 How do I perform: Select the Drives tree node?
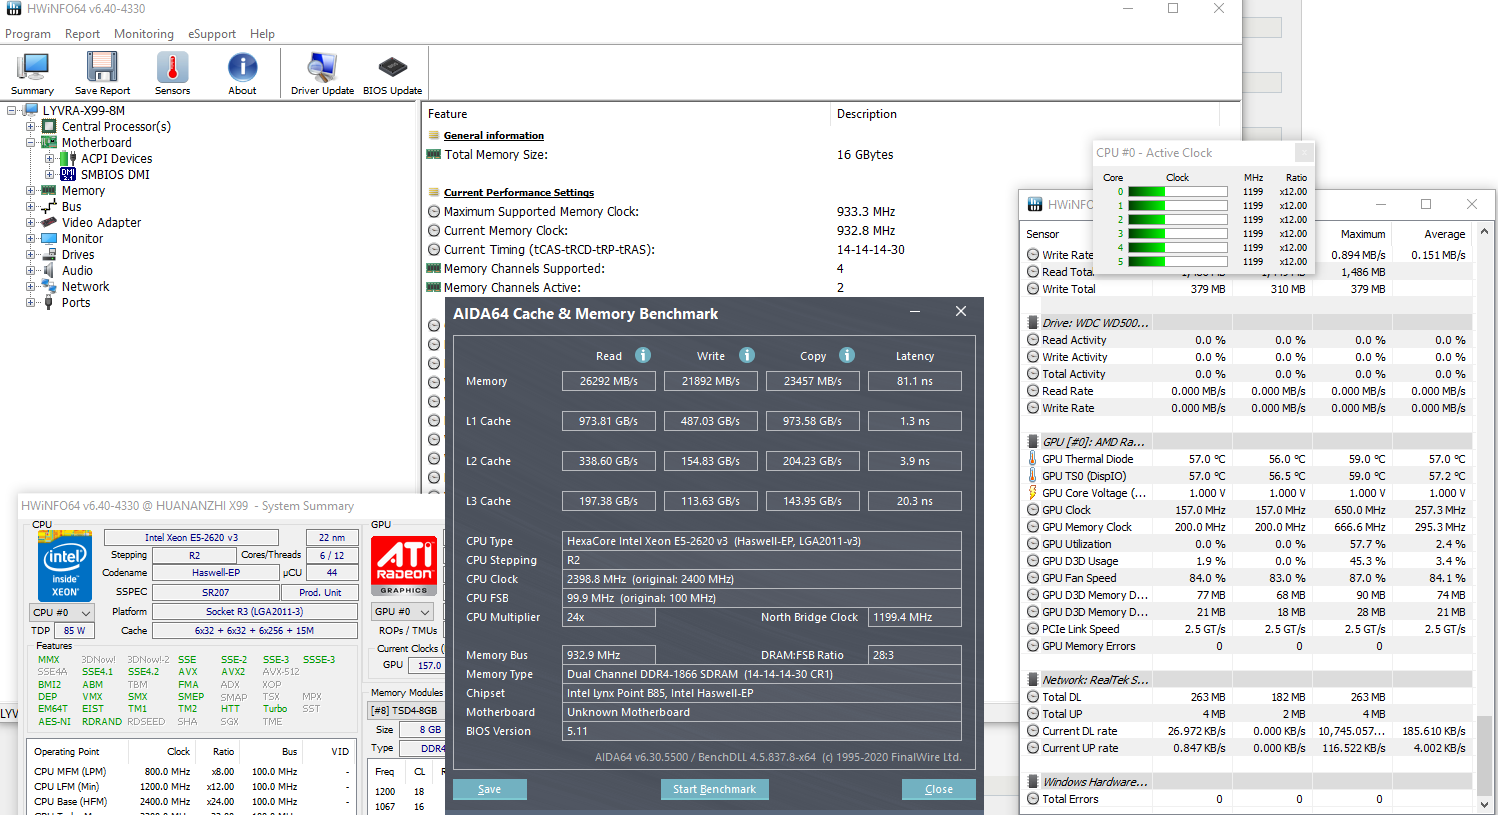point(78,255)
